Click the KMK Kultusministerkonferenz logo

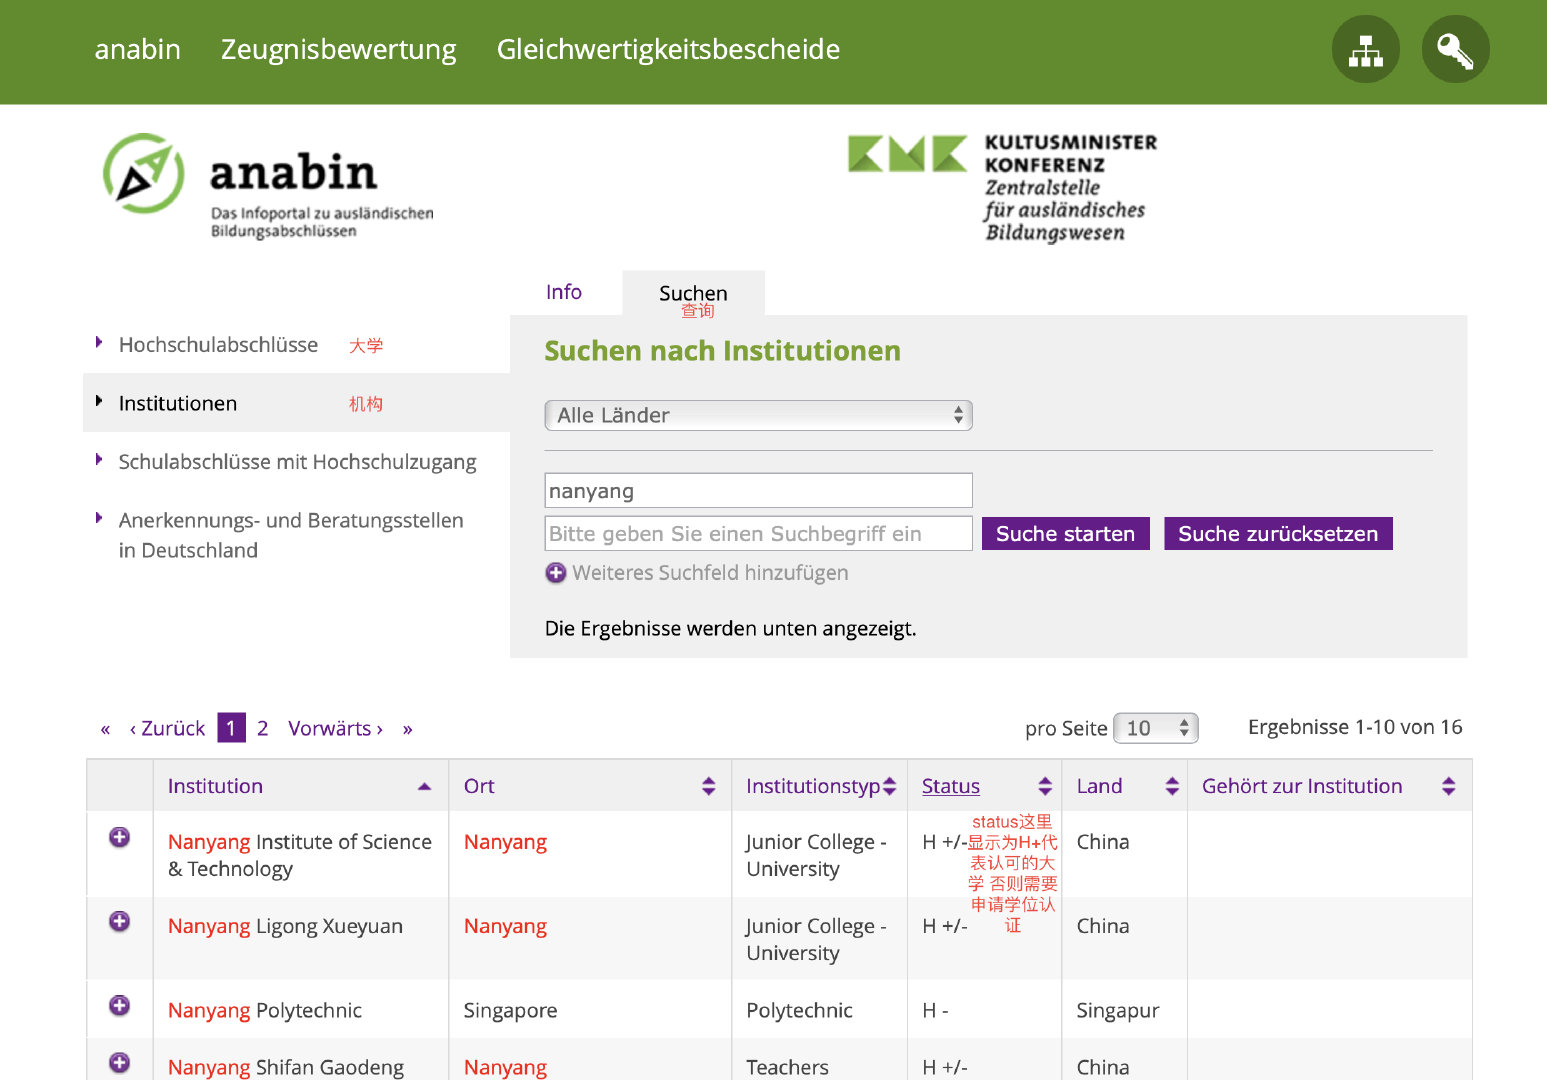pyautogui.click(x=1002, y=187)
